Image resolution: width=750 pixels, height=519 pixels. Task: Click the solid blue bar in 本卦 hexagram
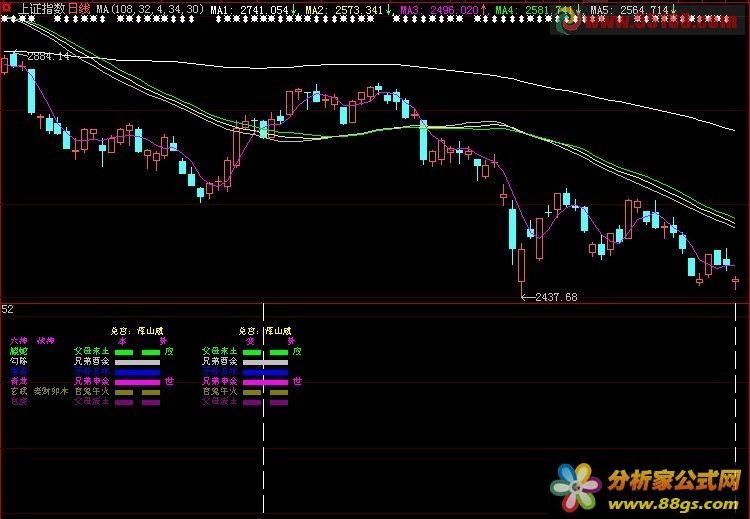[137, 372]
